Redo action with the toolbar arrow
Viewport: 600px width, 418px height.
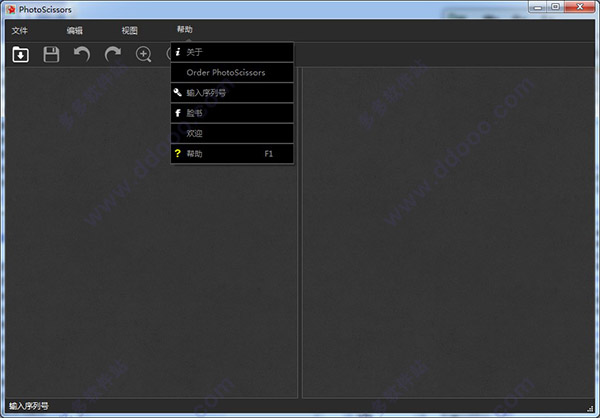[x=113, y=54]
